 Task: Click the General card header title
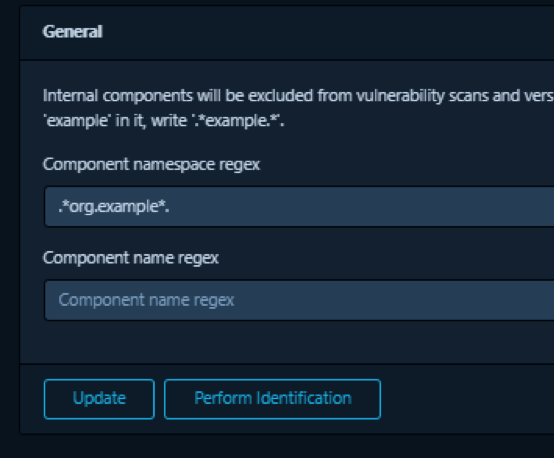click(73, 31)
